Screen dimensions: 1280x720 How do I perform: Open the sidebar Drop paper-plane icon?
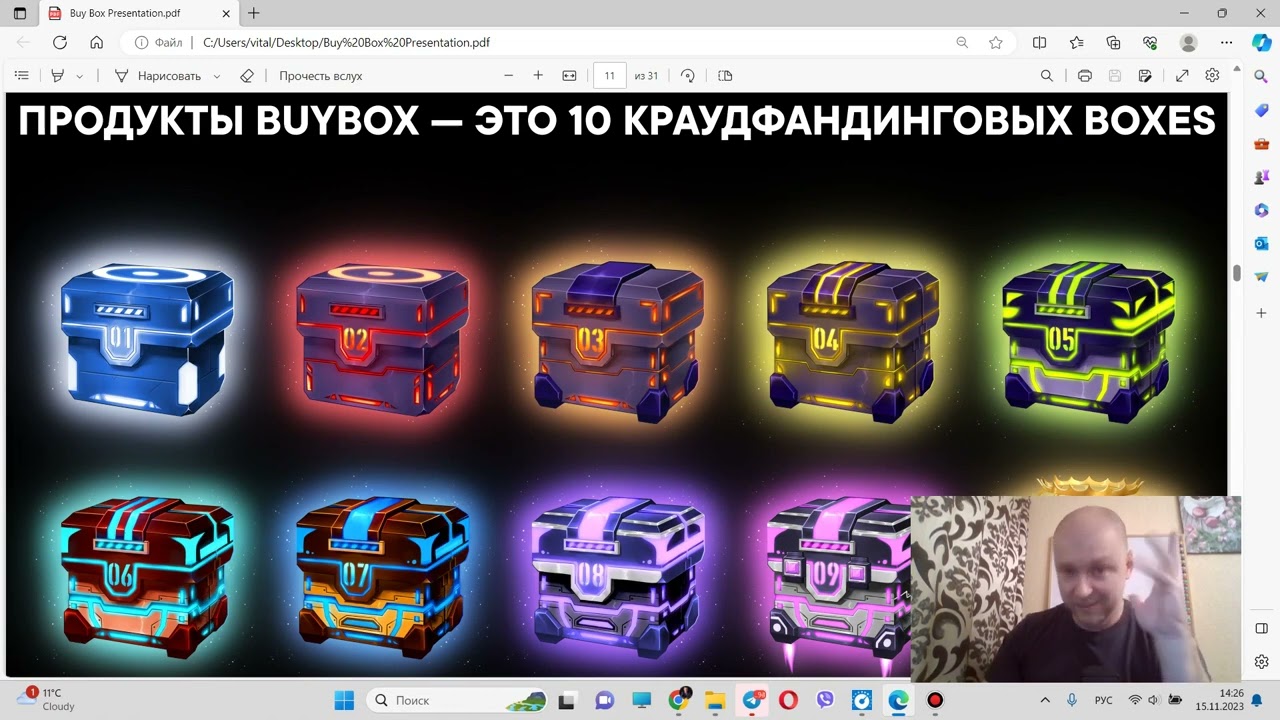[x=1262, y=276]
